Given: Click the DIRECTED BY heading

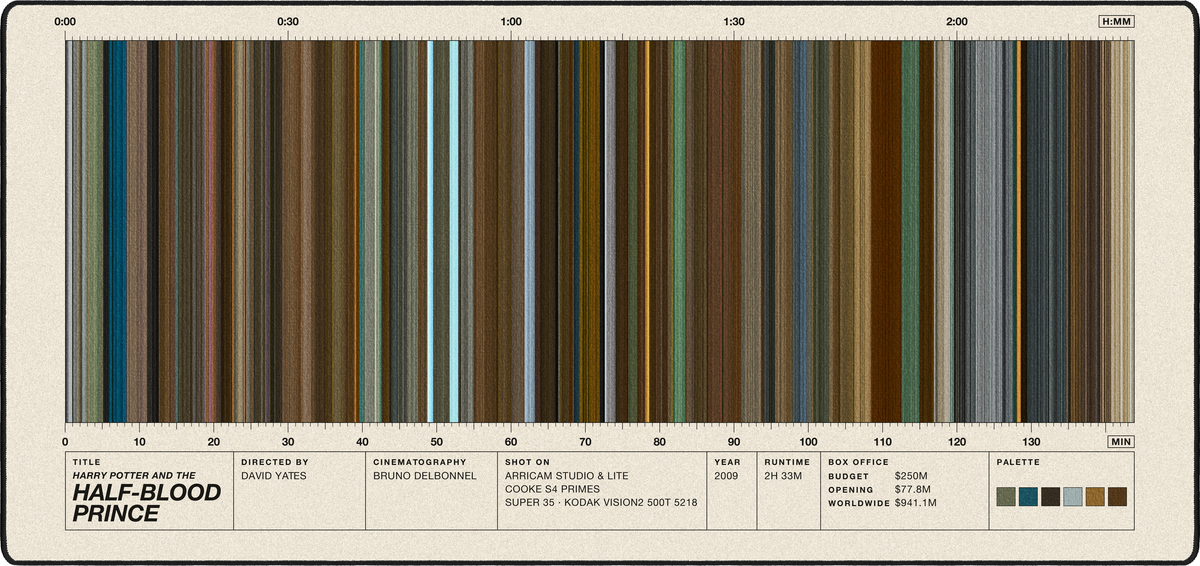Looking at the screenshot, I should point(275,463).
